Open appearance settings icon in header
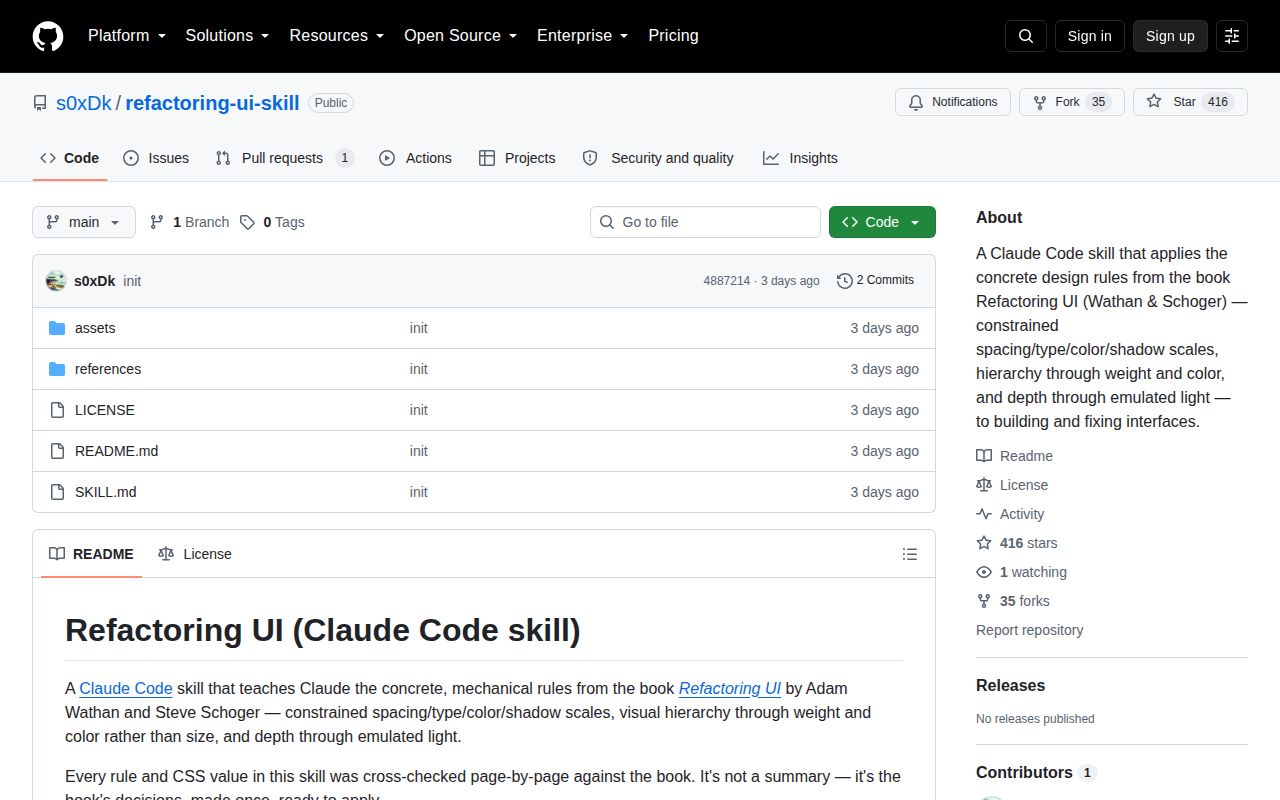This screenshot has width=1280, height=800. [x=1232, y=36]
